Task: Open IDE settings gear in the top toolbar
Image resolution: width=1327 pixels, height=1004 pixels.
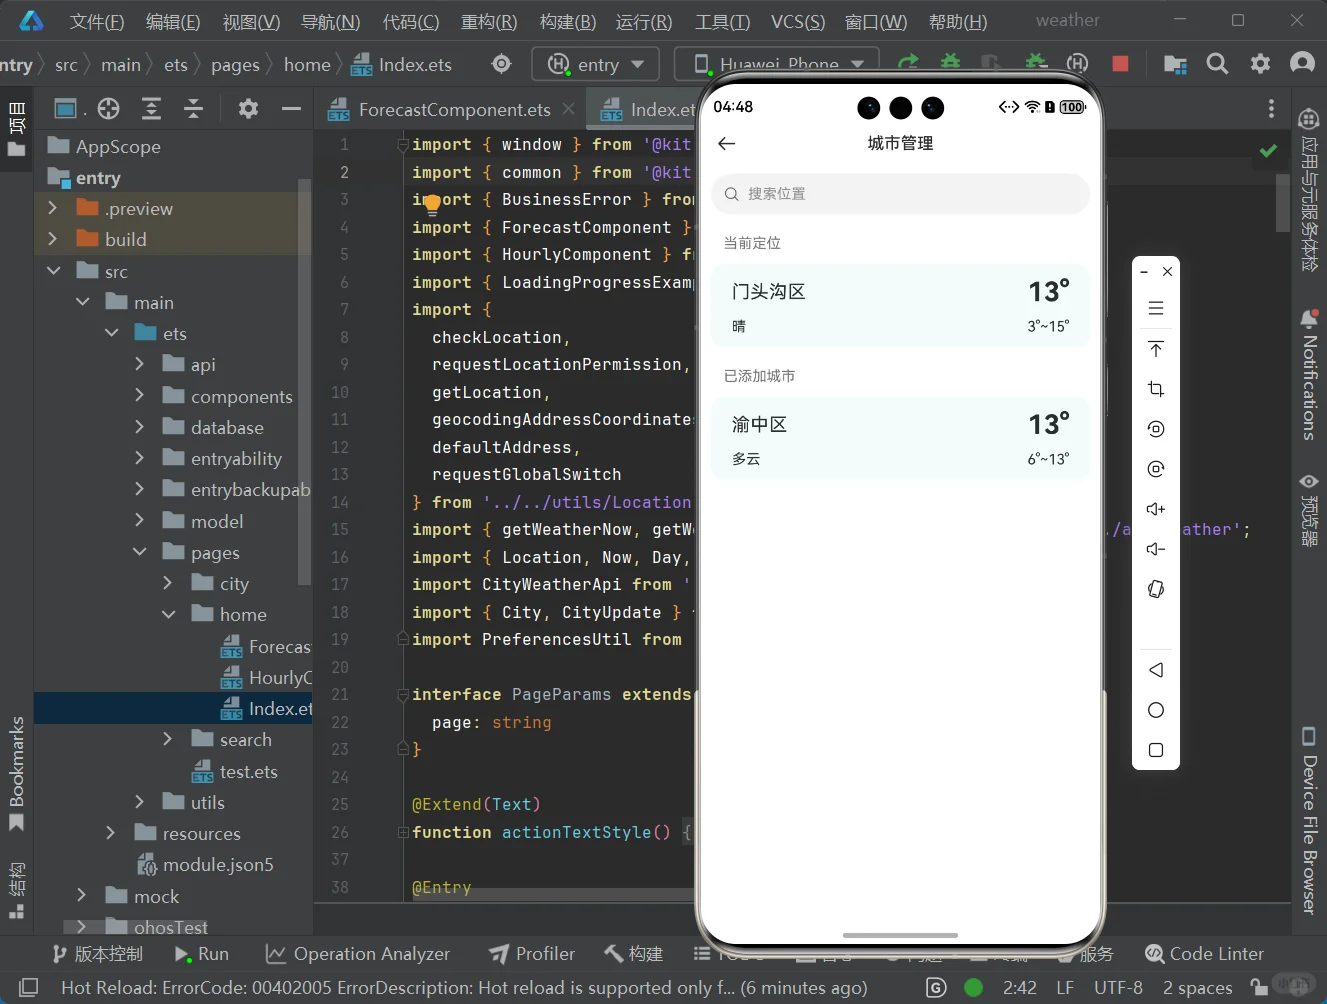Action: click(x=1260, y=64)
